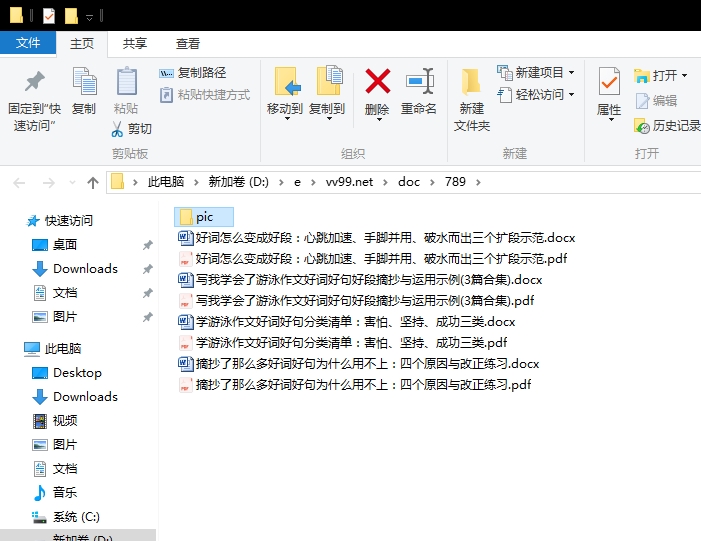
Task: Click the Edit (编辑) button
Action: coord(656,101)
